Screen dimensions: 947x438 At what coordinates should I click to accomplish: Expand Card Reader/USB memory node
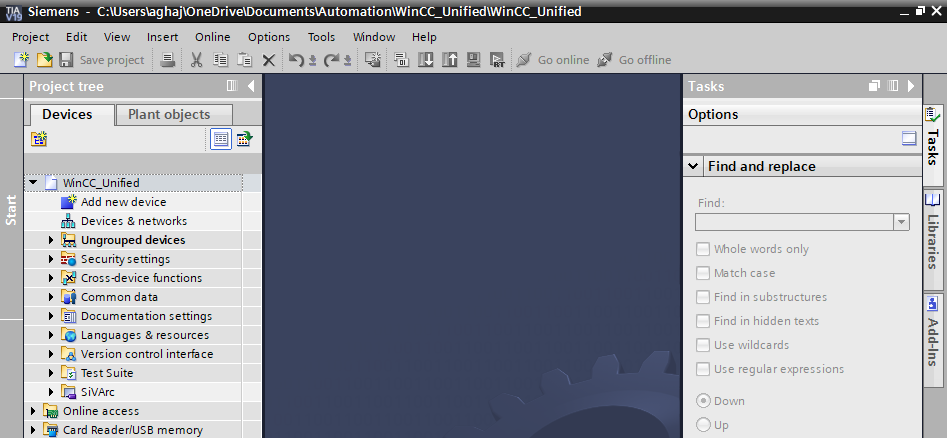[x=33, y=430]
